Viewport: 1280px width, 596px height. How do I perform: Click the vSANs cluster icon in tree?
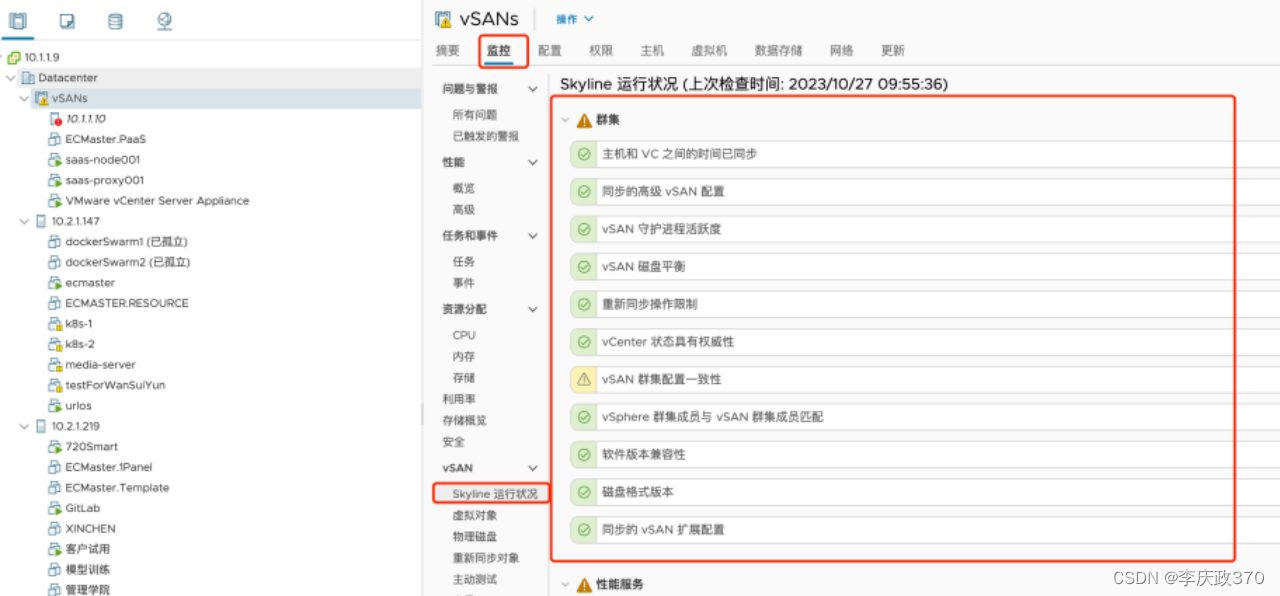click(x=41, y=98)
